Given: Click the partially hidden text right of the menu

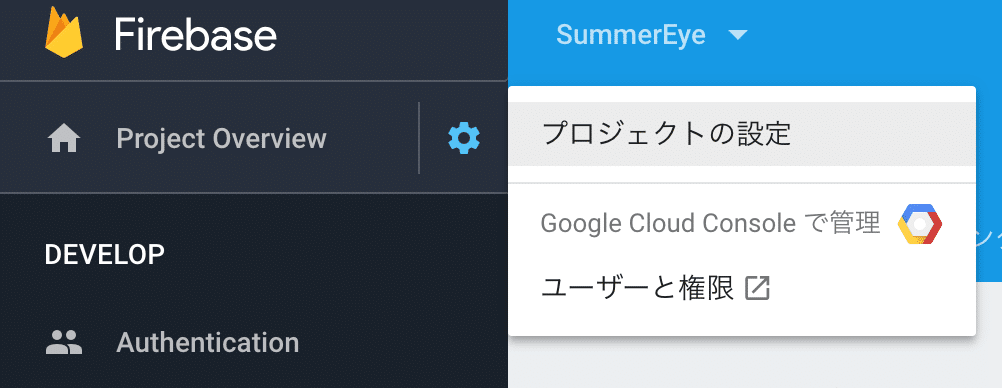Looking at the screenshot, I should 989,239.
